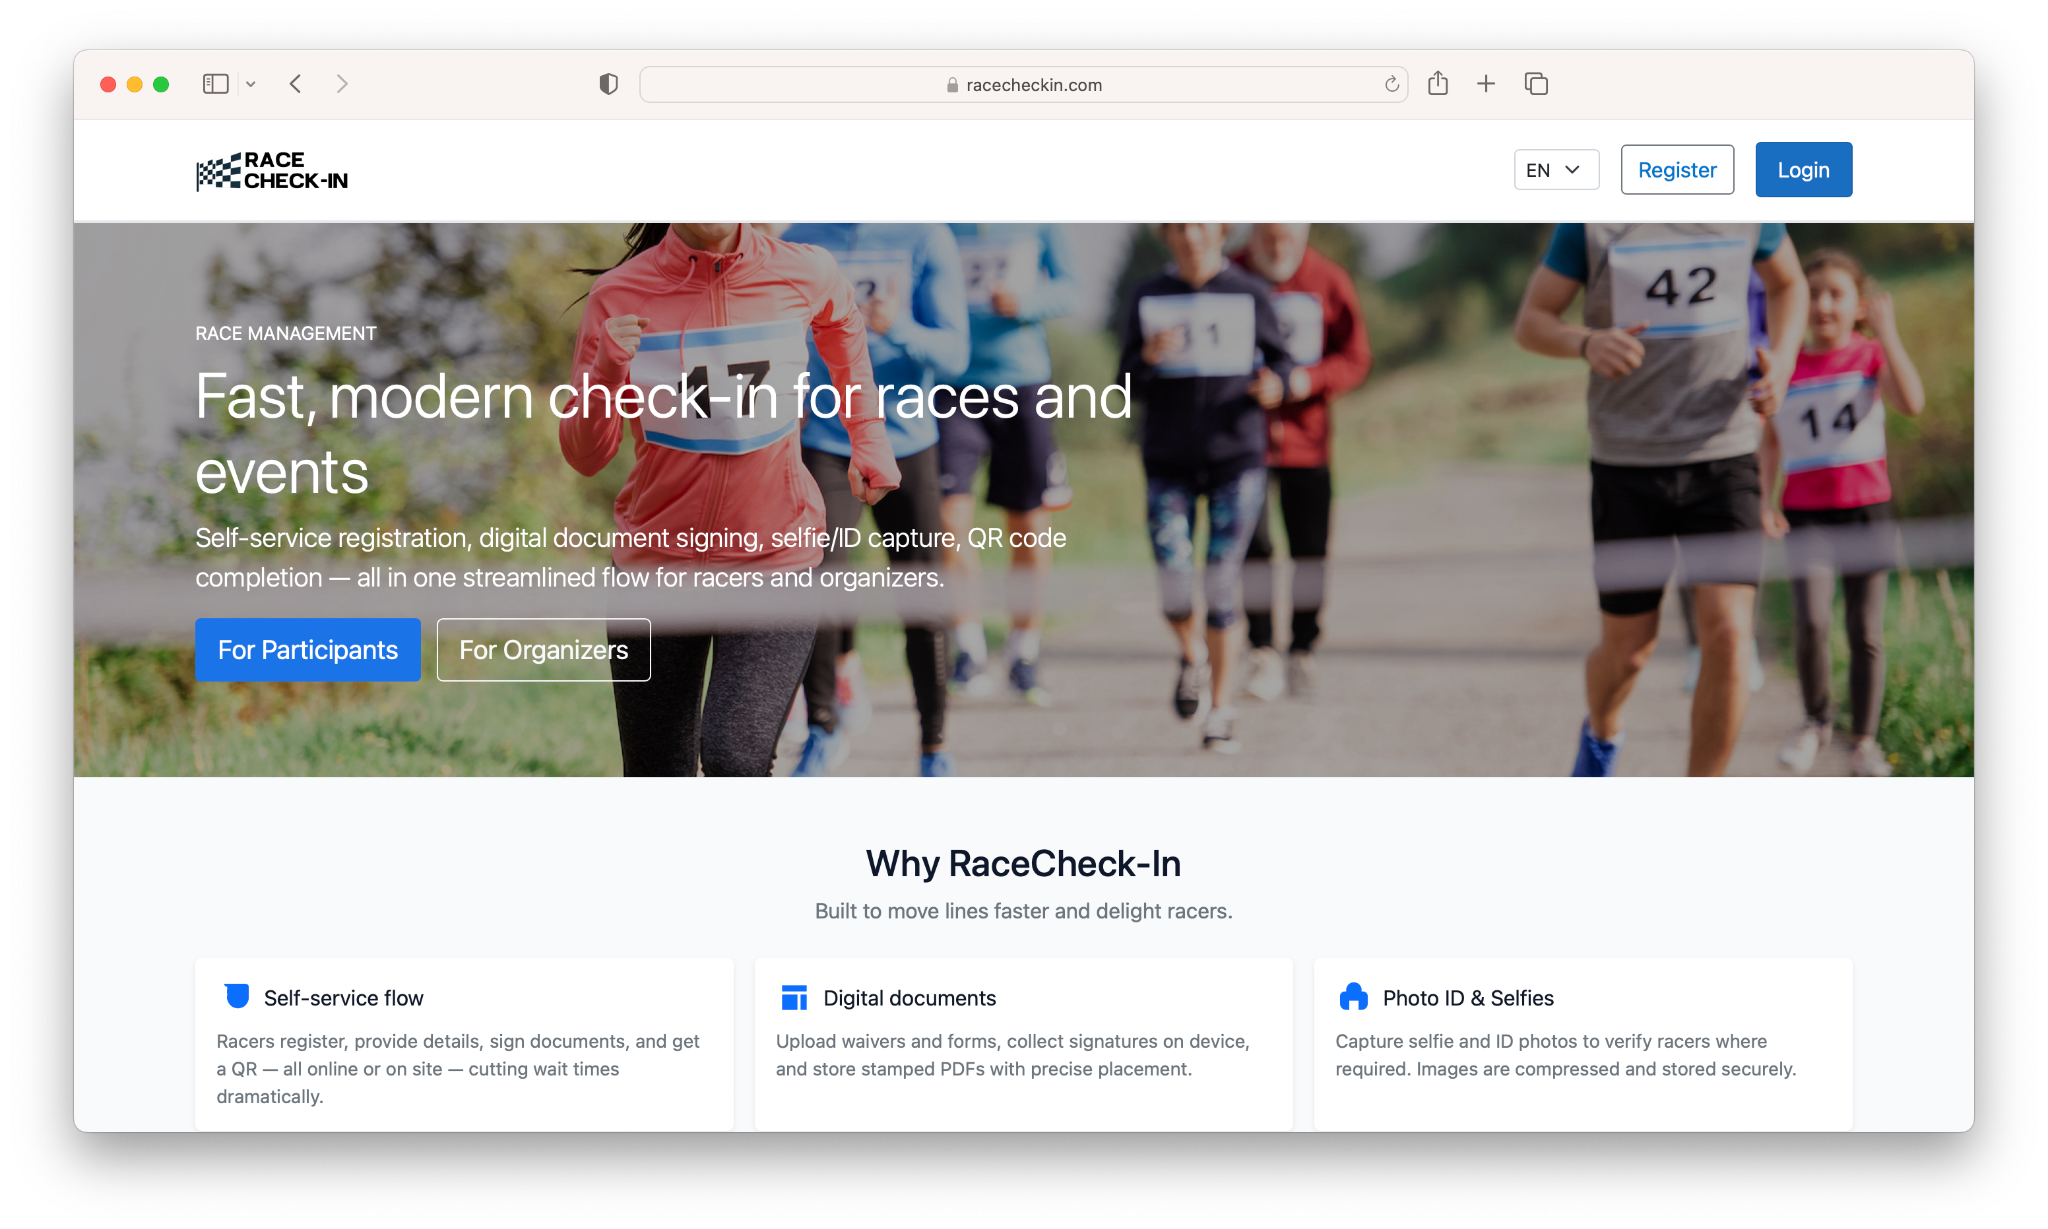Go forward with the forward arrow
Image resolution: width=2048 pixels, height=1229 pixels.
[x=342, y=84]
